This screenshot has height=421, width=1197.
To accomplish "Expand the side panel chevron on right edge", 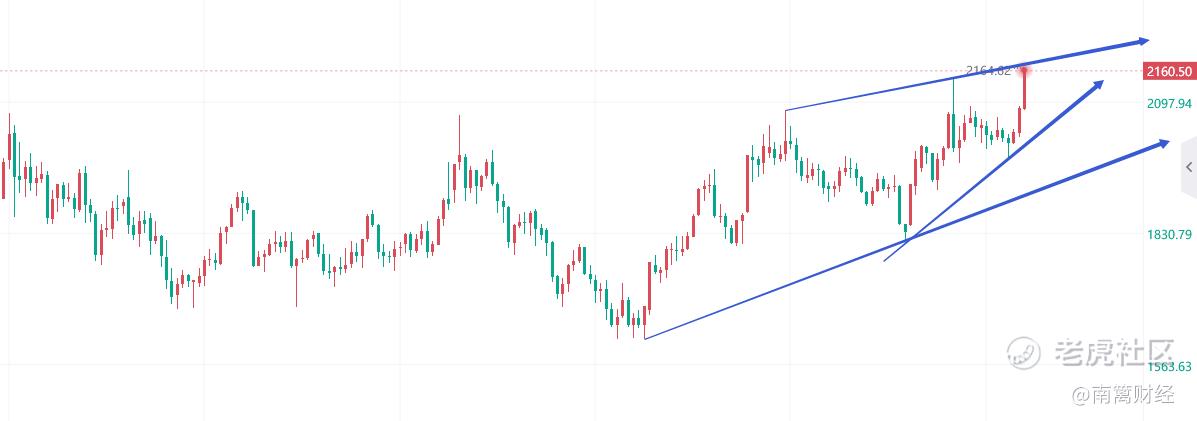I will [x=1188, y=167].
